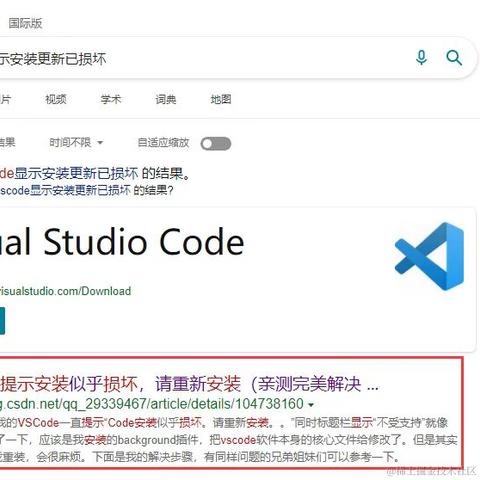480x480 pixels.
Task: Open the 学术 search tab
Action: (x=111, y=99)
